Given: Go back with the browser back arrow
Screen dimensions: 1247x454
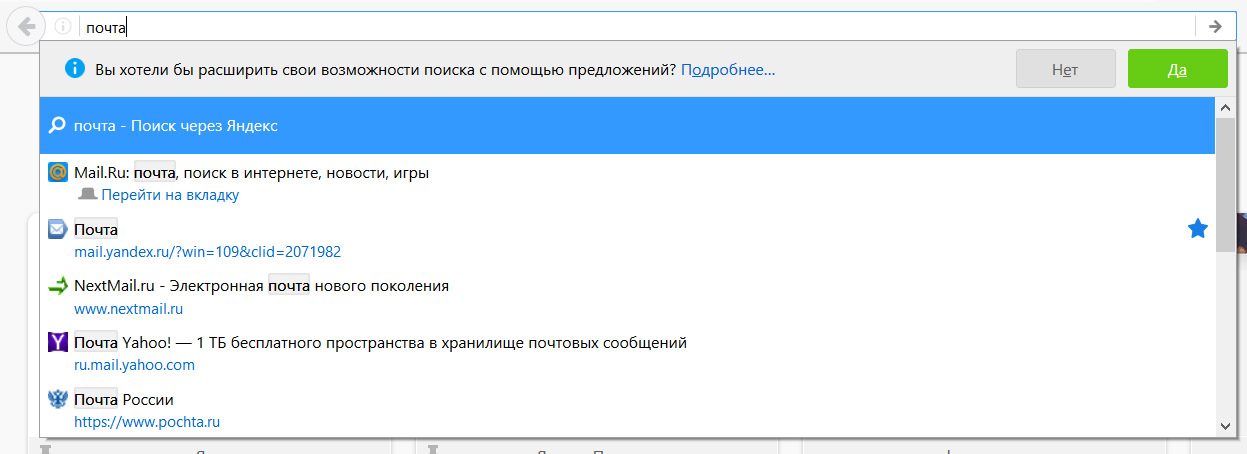Looking at the screenshot, I should (25, 26).
